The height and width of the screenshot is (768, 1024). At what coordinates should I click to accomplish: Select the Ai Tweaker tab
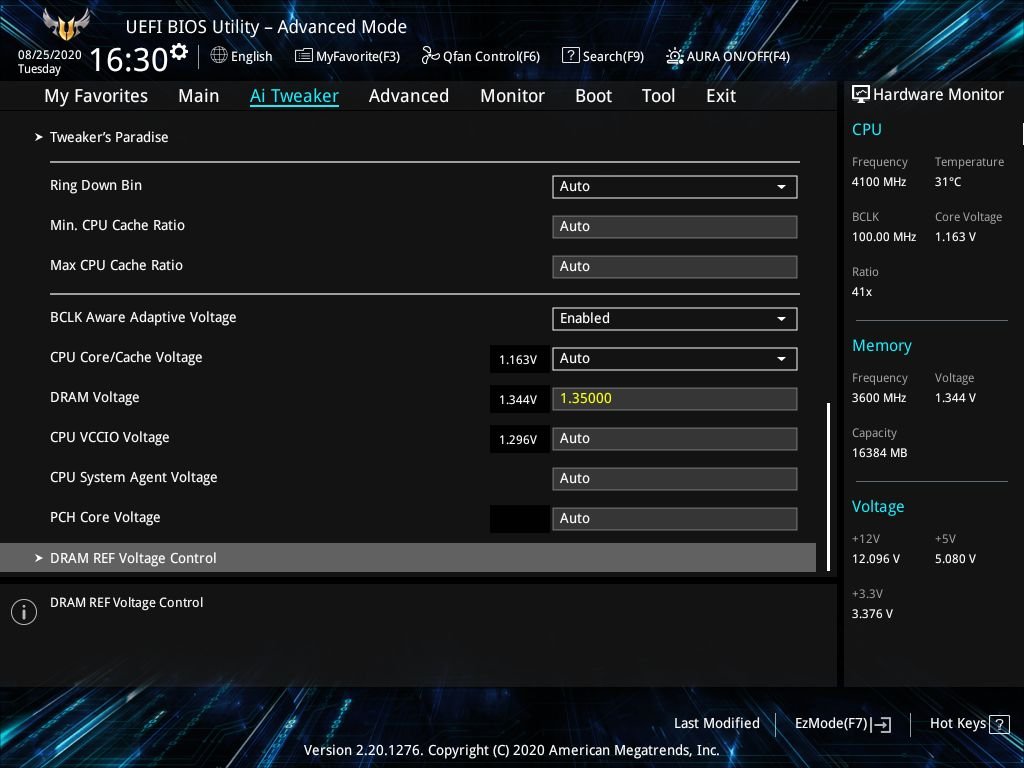tap(294, 96)
